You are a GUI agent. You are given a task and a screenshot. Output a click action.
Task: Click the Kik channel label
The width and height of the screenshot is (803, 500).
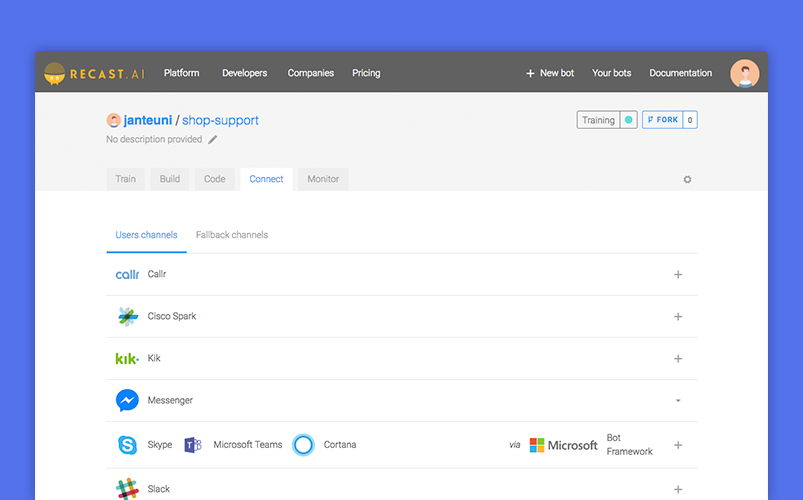coord(154,358)
